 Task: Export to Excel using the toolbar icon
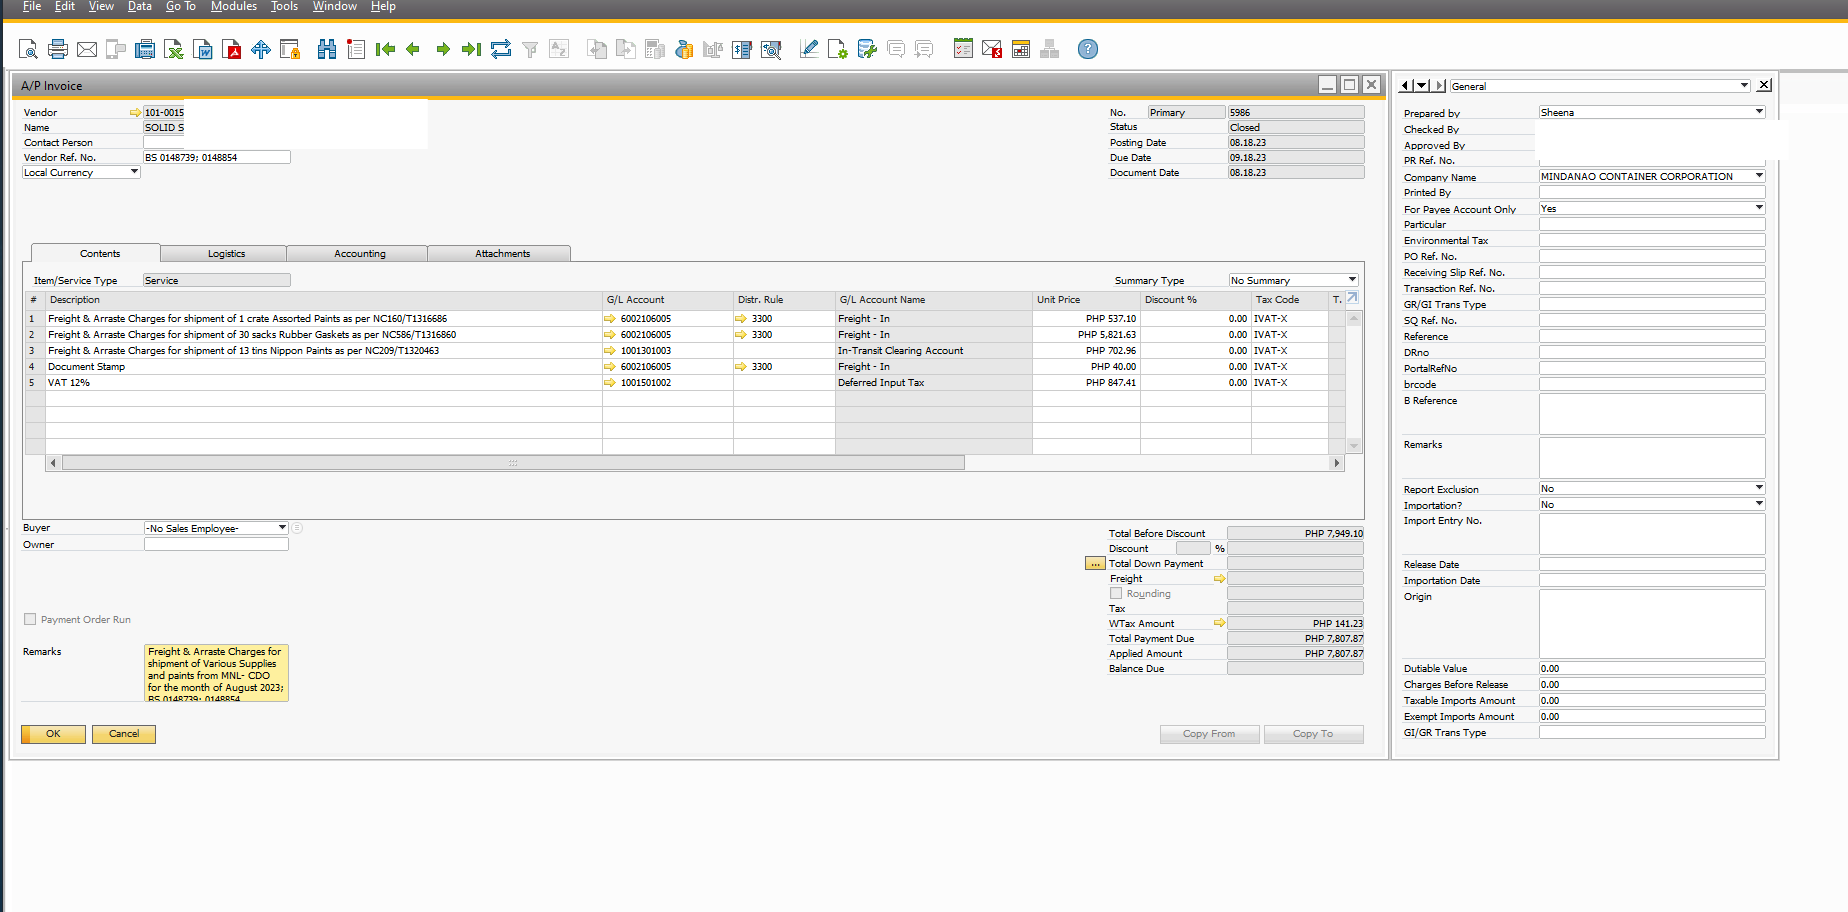[174, 49]
